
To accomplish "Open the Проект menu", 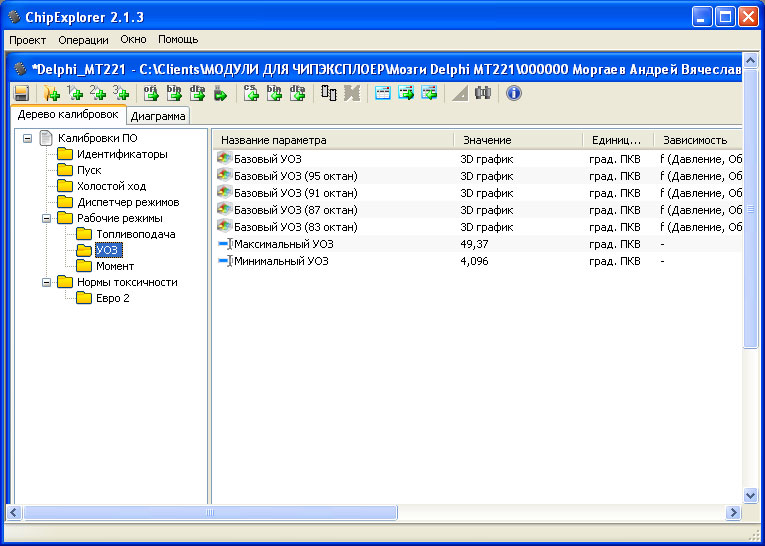I will (28, 40).
